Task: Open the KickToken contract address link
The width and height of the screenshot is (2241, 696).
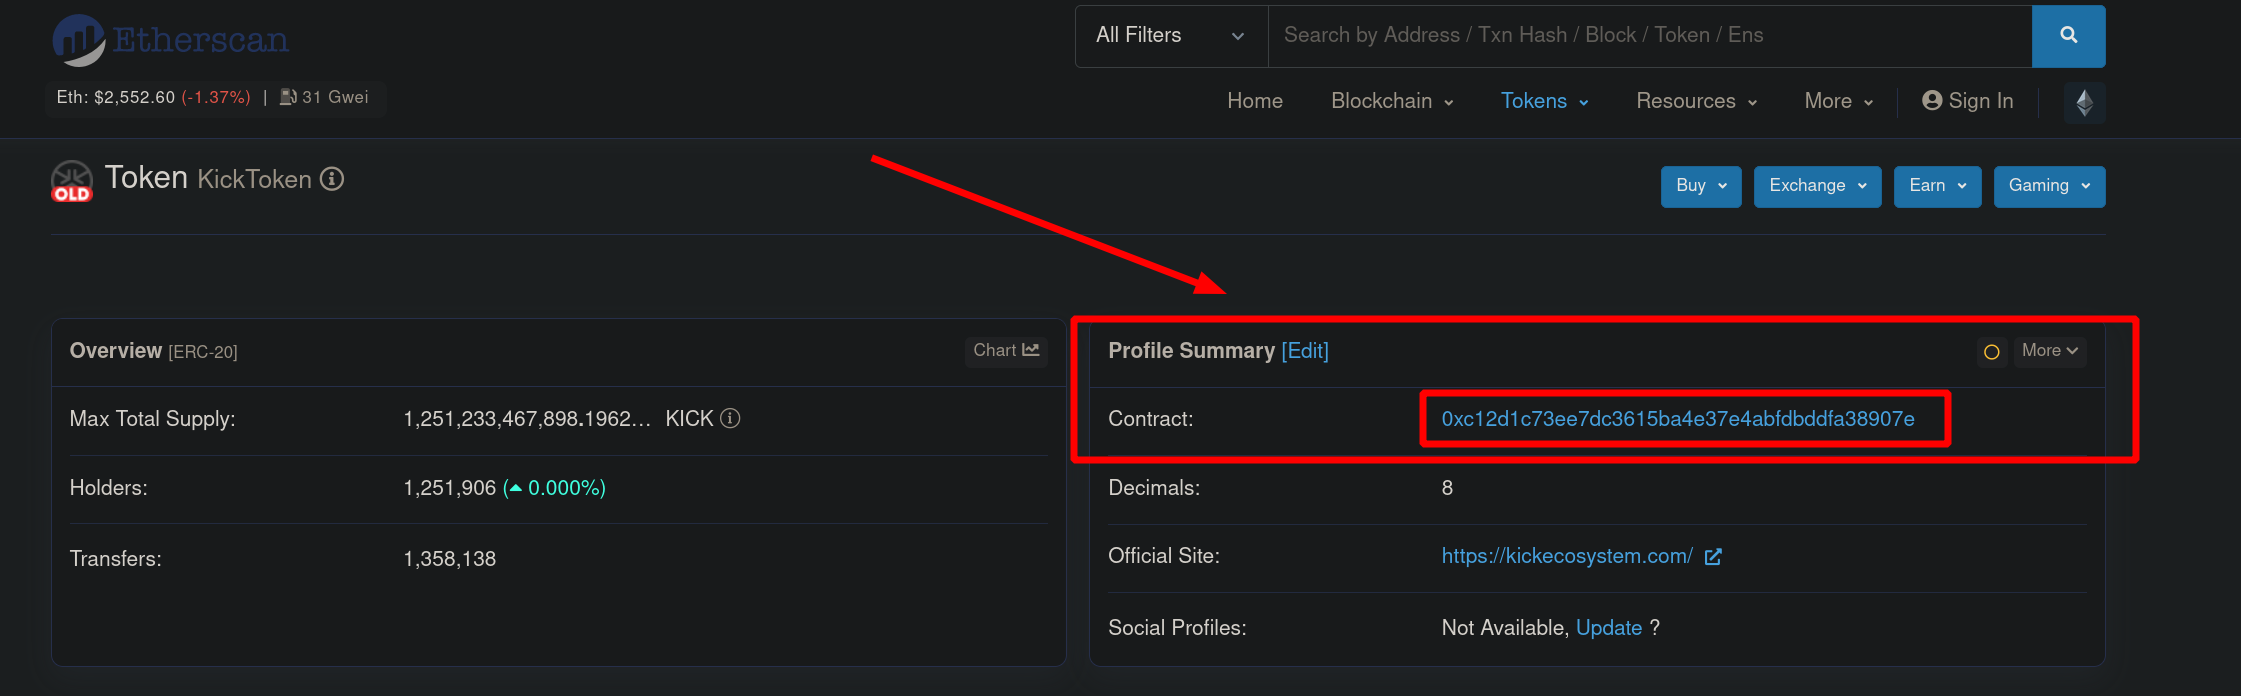Action: pyautogui.click(x=1677, y=419)
